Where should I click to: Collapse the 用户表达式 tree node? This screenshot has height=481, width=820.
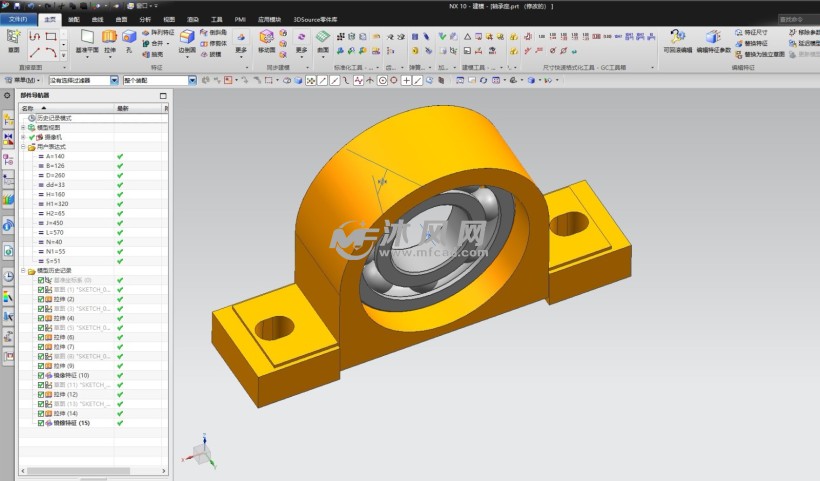point(23,147)
